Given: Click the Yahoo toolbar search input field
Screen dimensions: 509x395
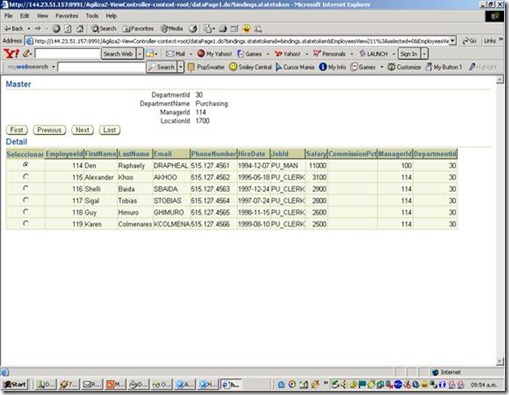Looking at the screenshot, I should tap(68, 54).
